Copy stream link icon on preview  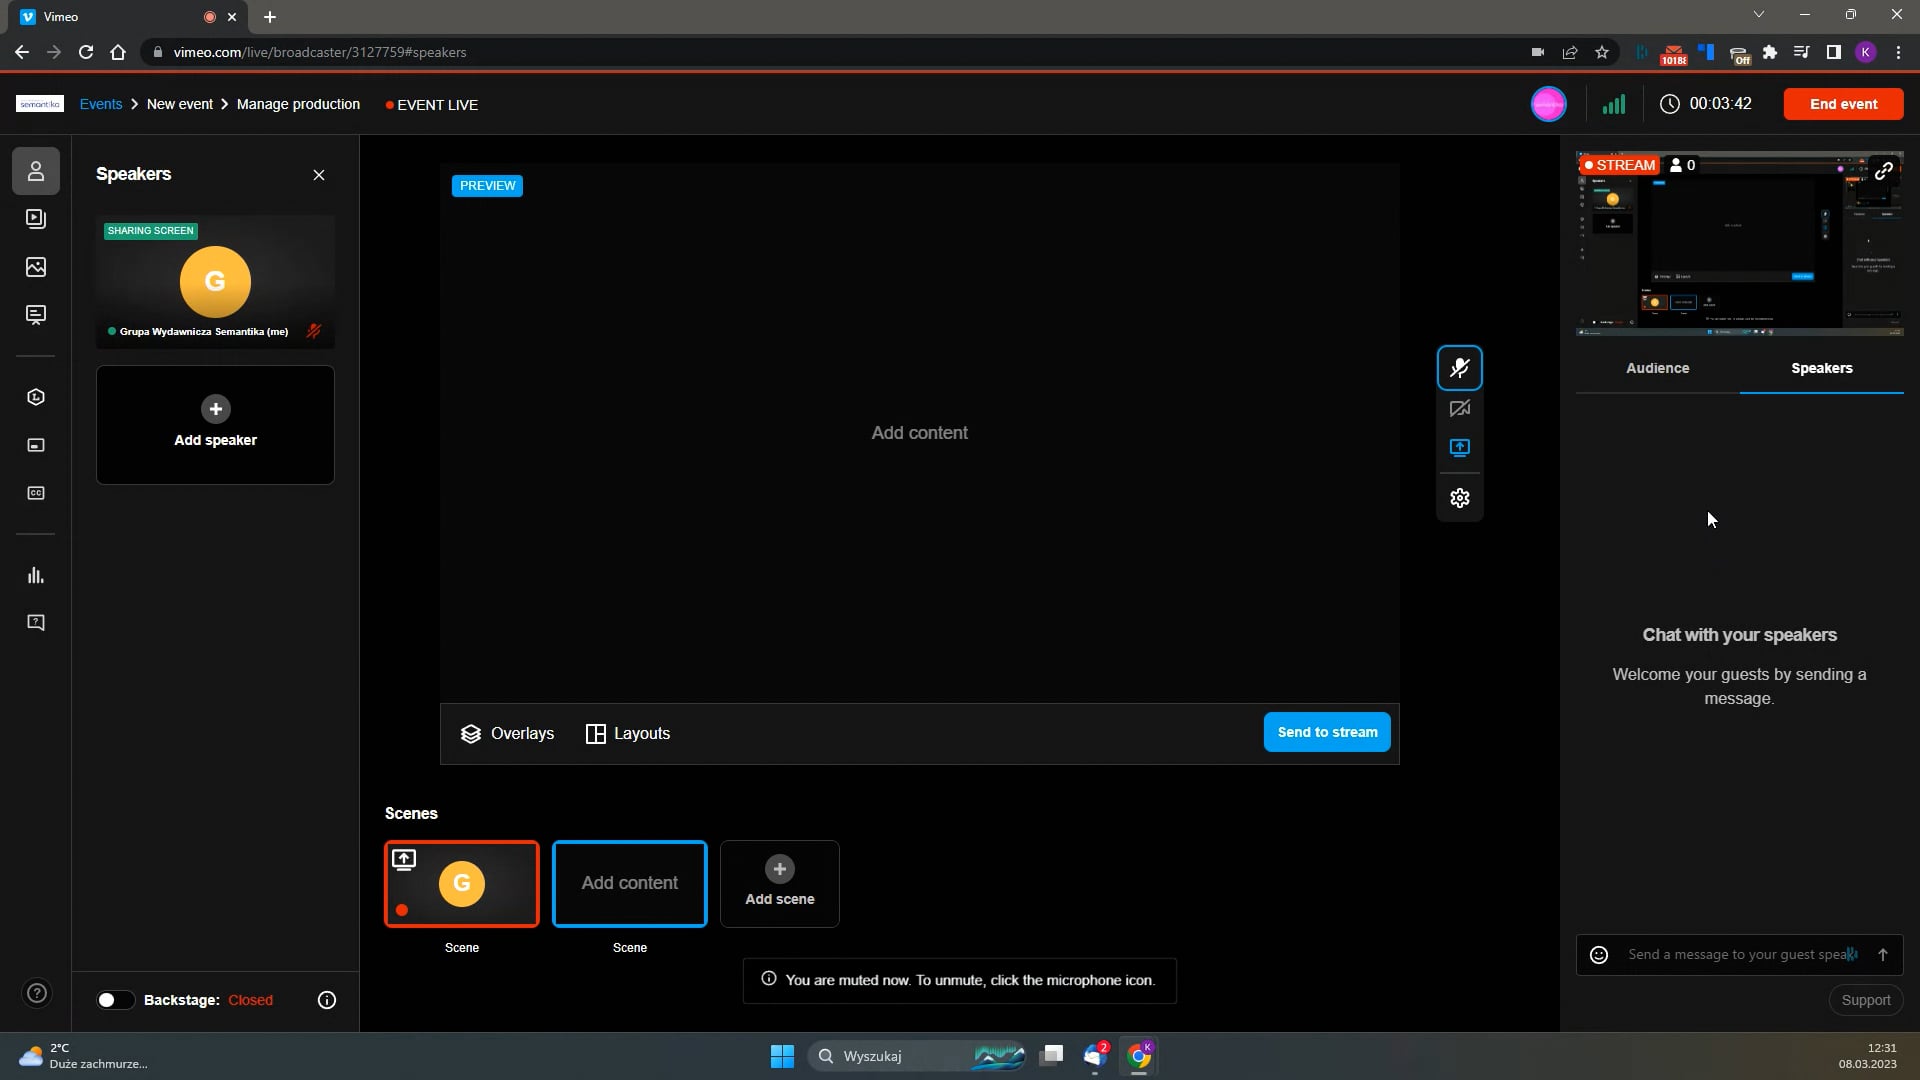click(x=1884, y=171)
